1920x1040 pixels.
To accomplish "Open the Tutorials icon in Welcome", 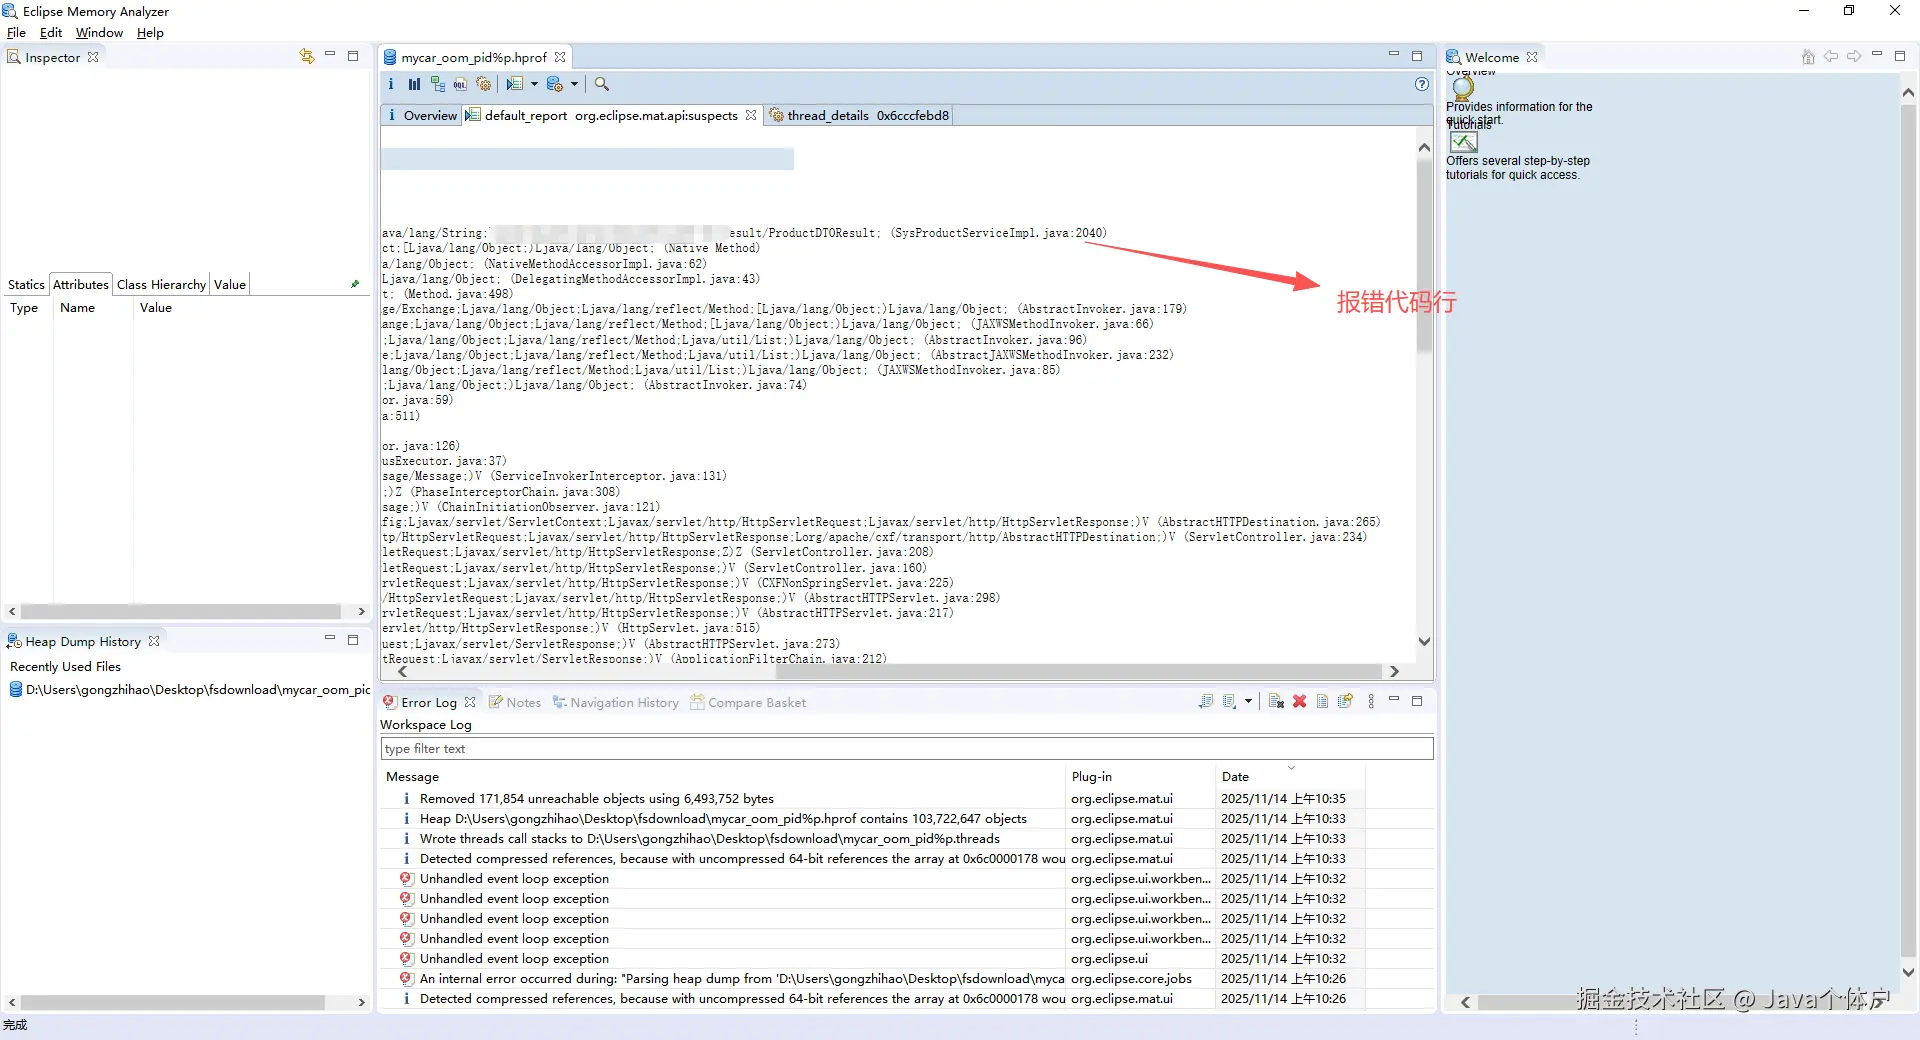I will (x=1464, y=142).
